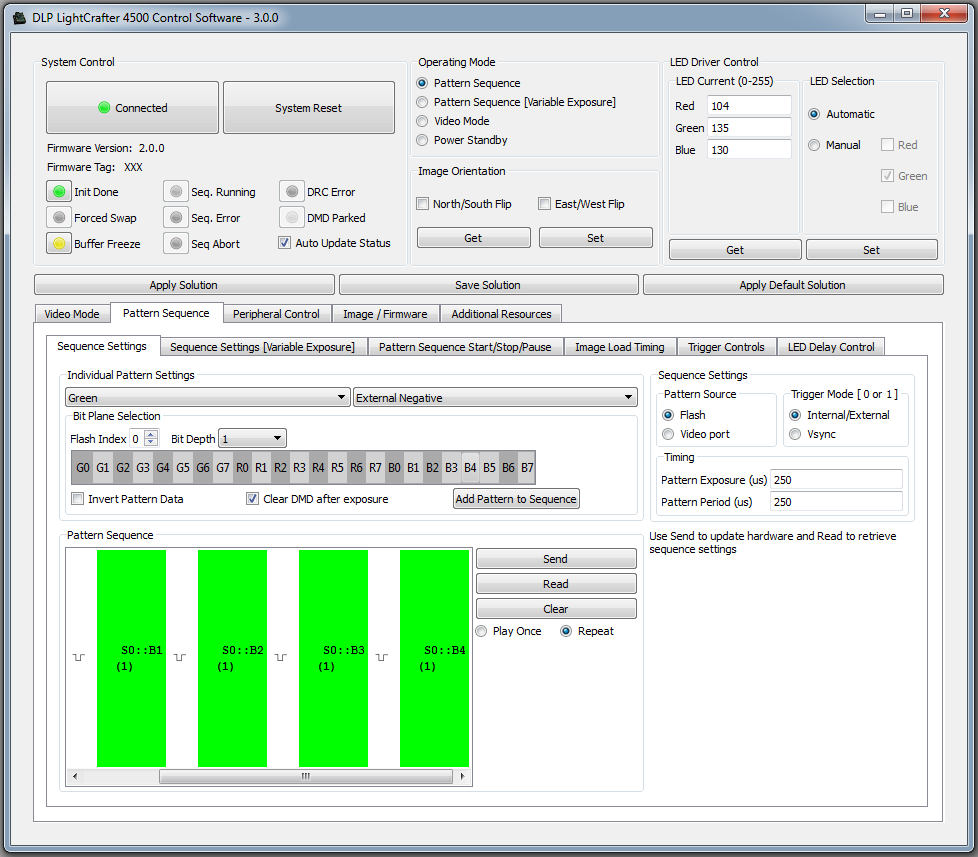Check Invert Pattern Data
The height and width of the screenshot is (857, 978).
tap(77, 499)
